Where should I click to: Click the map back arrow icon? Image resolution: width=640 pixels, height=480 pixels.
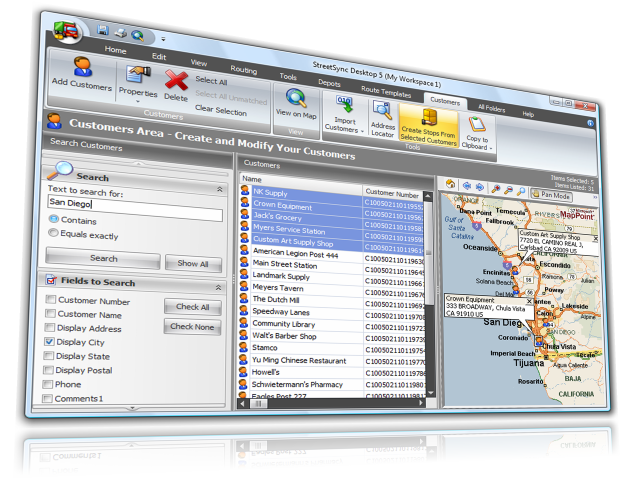pos(466,187)
